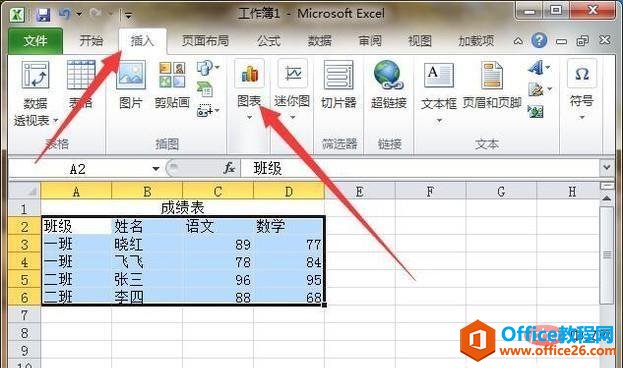Click the vertical scrollbar thumb
The height and width of the screenshot is (368, 623).
pyautogui.click(x=607, y=255)
